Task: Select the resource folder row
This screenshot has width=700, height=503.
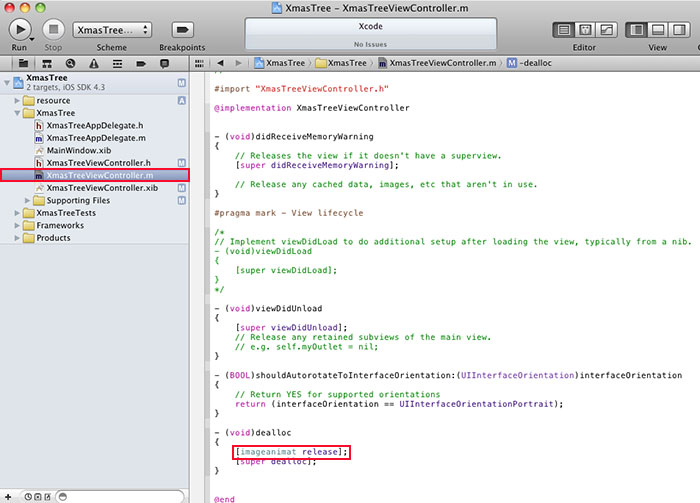Action: (x=95, y=100)
